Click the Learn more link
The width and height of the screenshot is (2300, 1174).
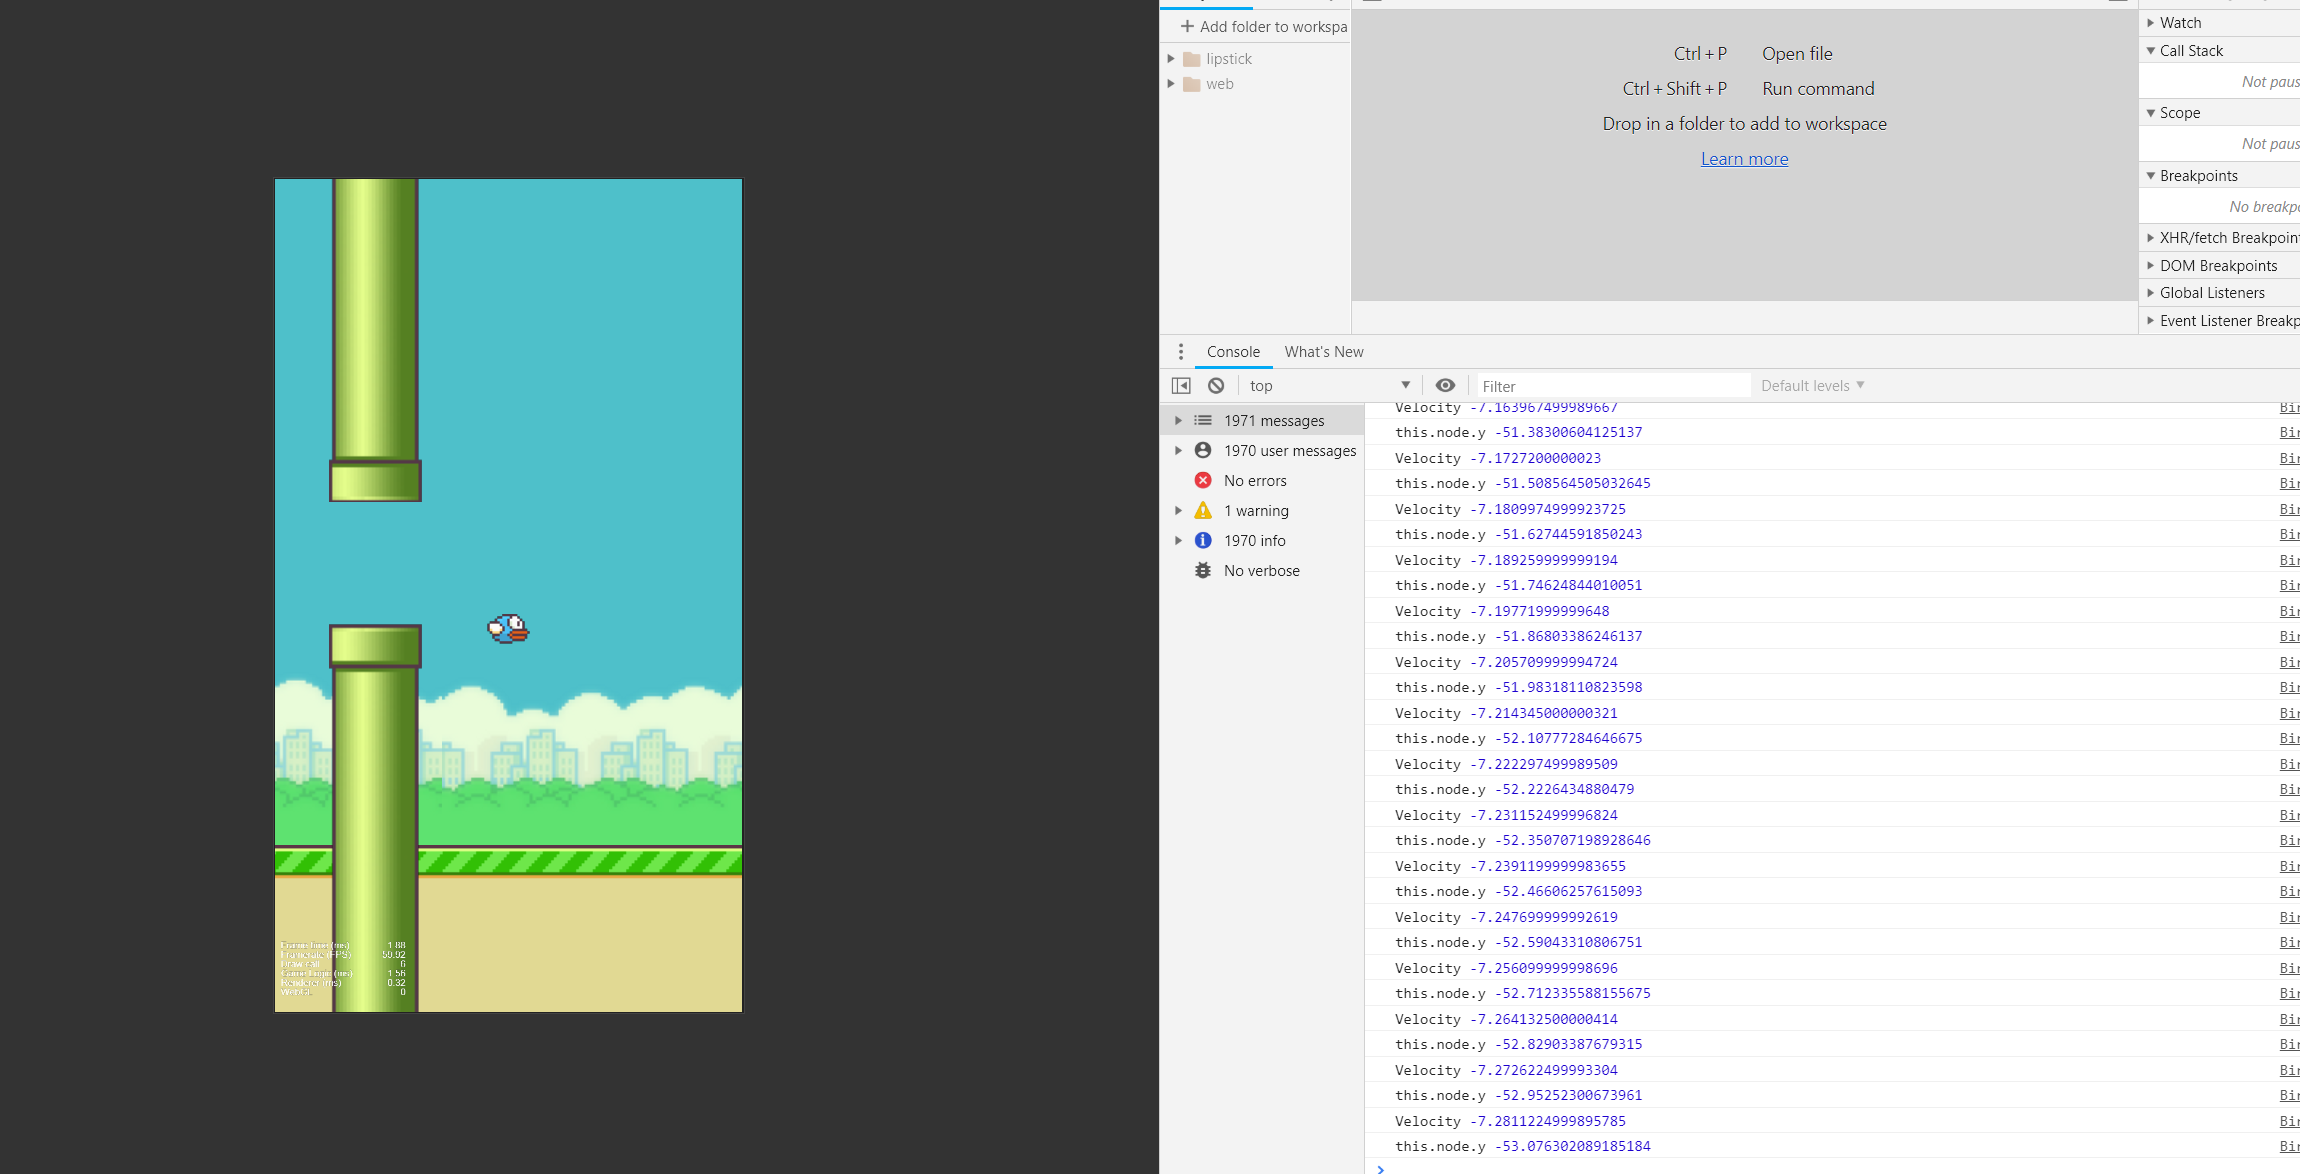click(1744, 159)
